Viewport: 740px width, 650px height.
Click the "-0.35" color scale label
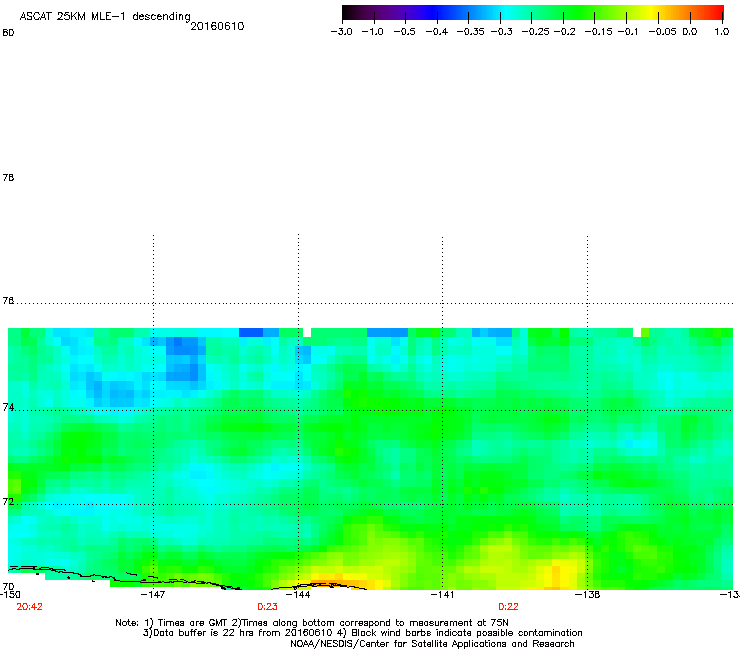point(471,32)
